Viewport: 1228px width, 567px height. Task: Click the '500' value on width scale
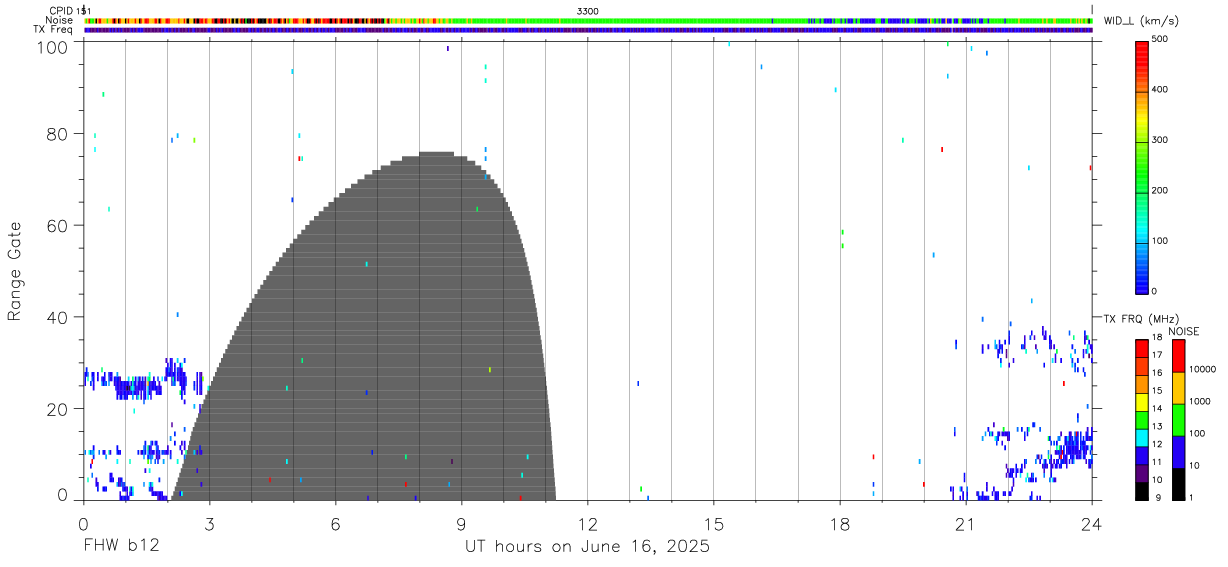pyautogui.click(x=1161, y=39)
